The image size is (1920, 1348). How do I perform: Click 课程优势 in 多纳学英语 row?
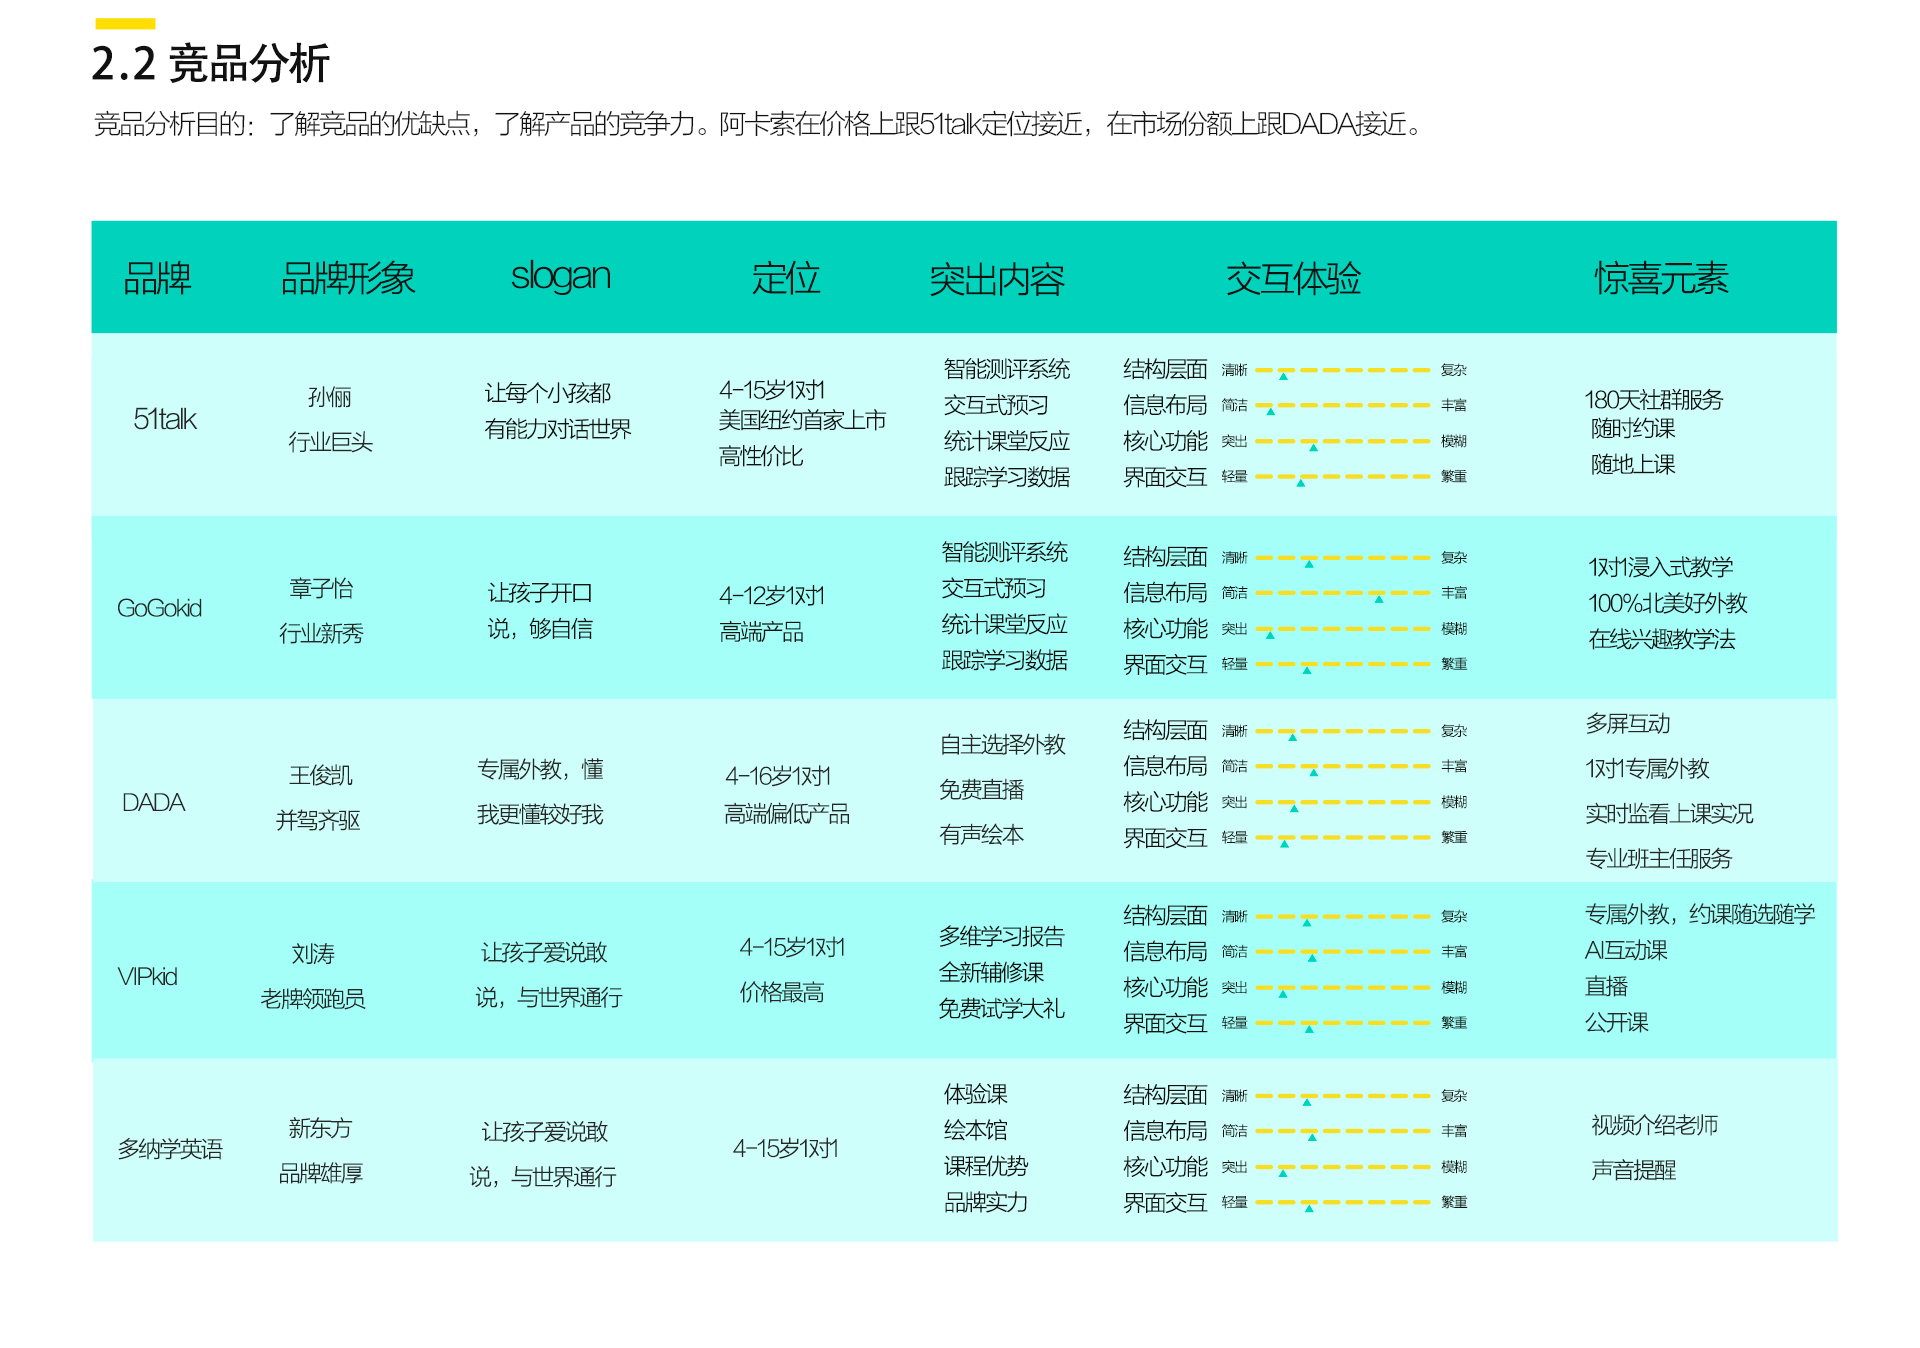(985, 1166)
